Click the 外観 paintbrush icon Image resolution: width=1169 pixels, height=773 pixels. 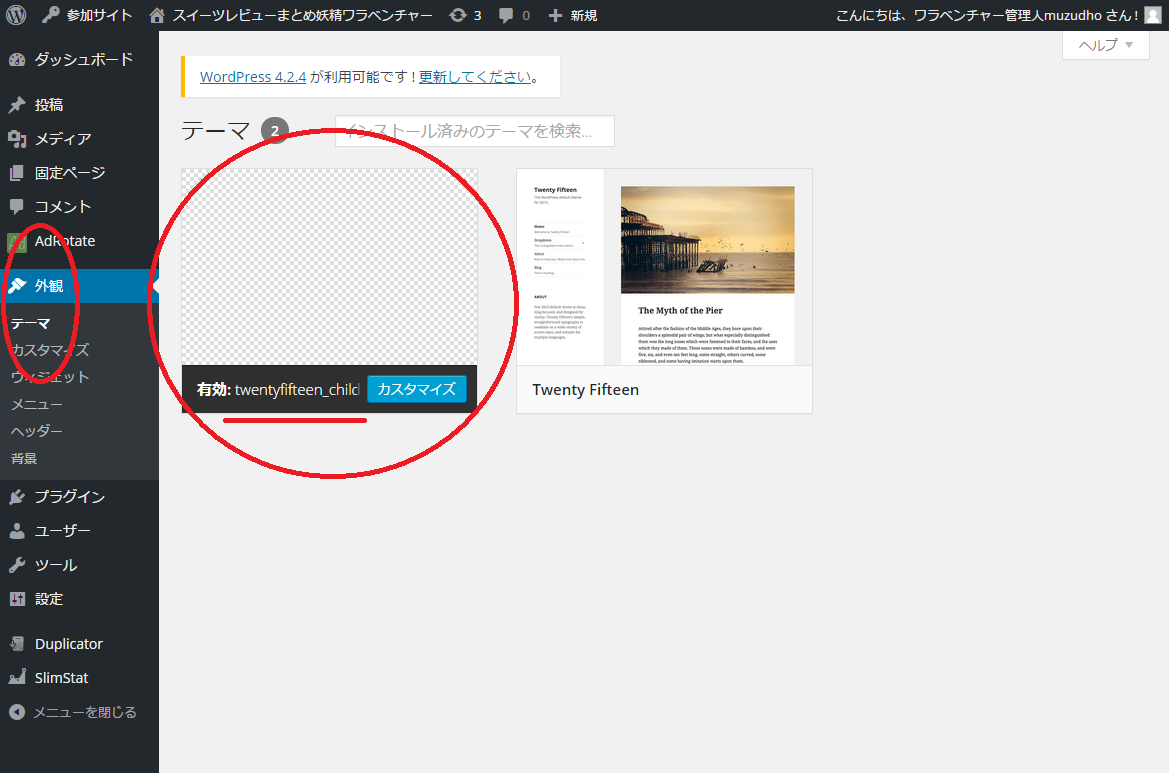tap(17, 285)
